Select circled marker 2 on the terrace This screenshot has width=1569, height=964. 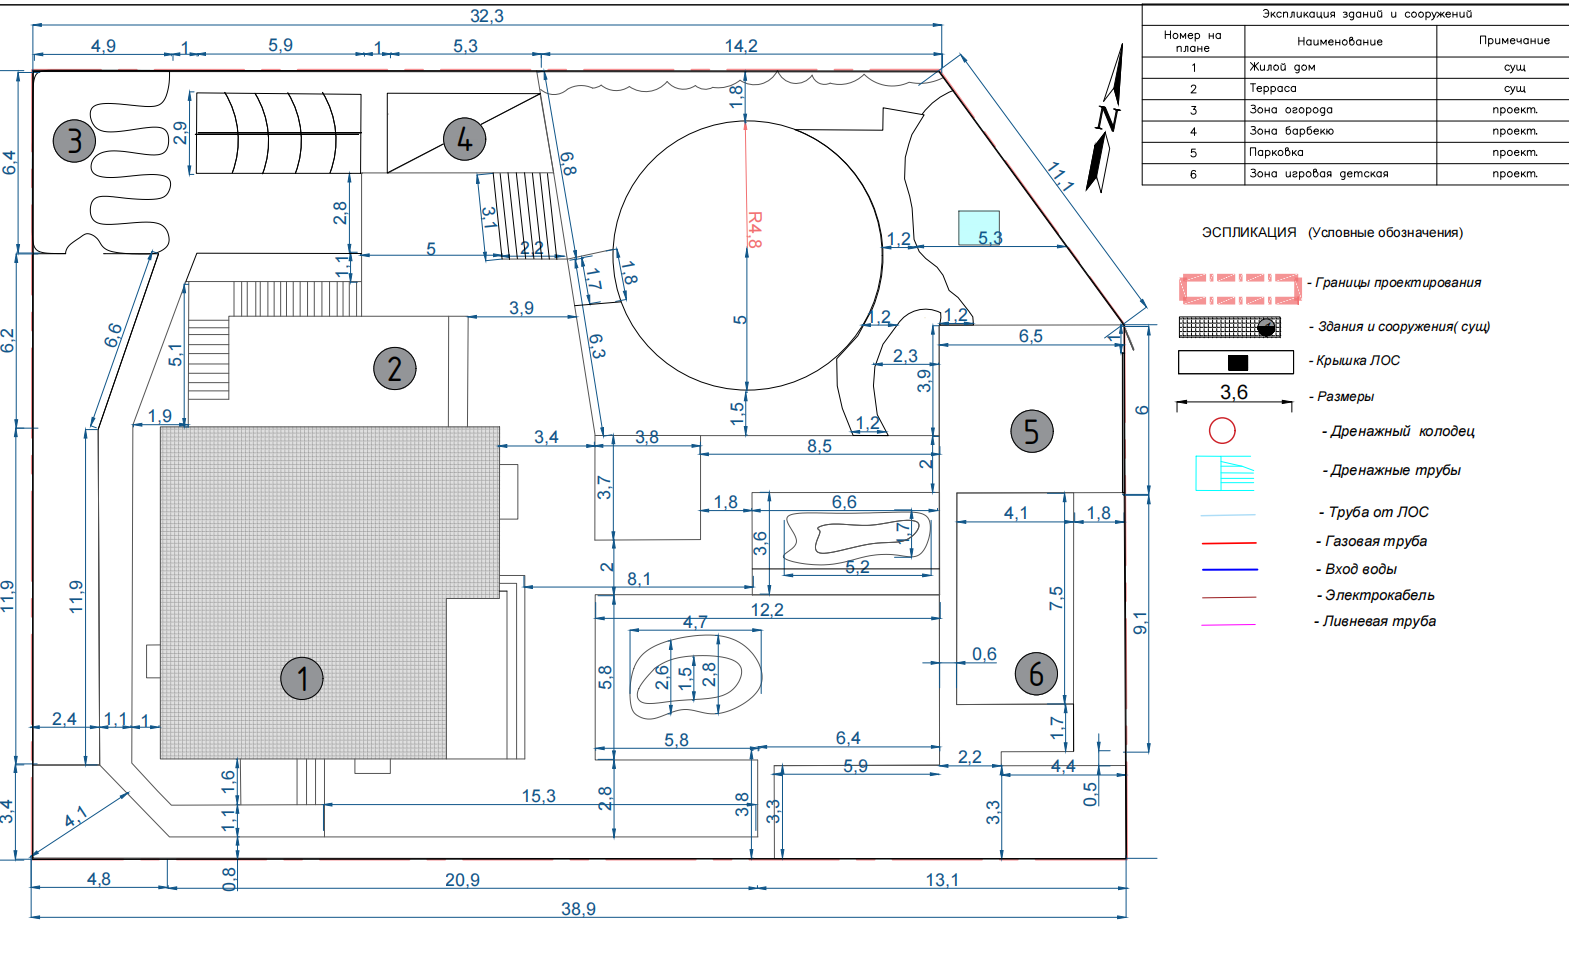click(x=395, y=368)
